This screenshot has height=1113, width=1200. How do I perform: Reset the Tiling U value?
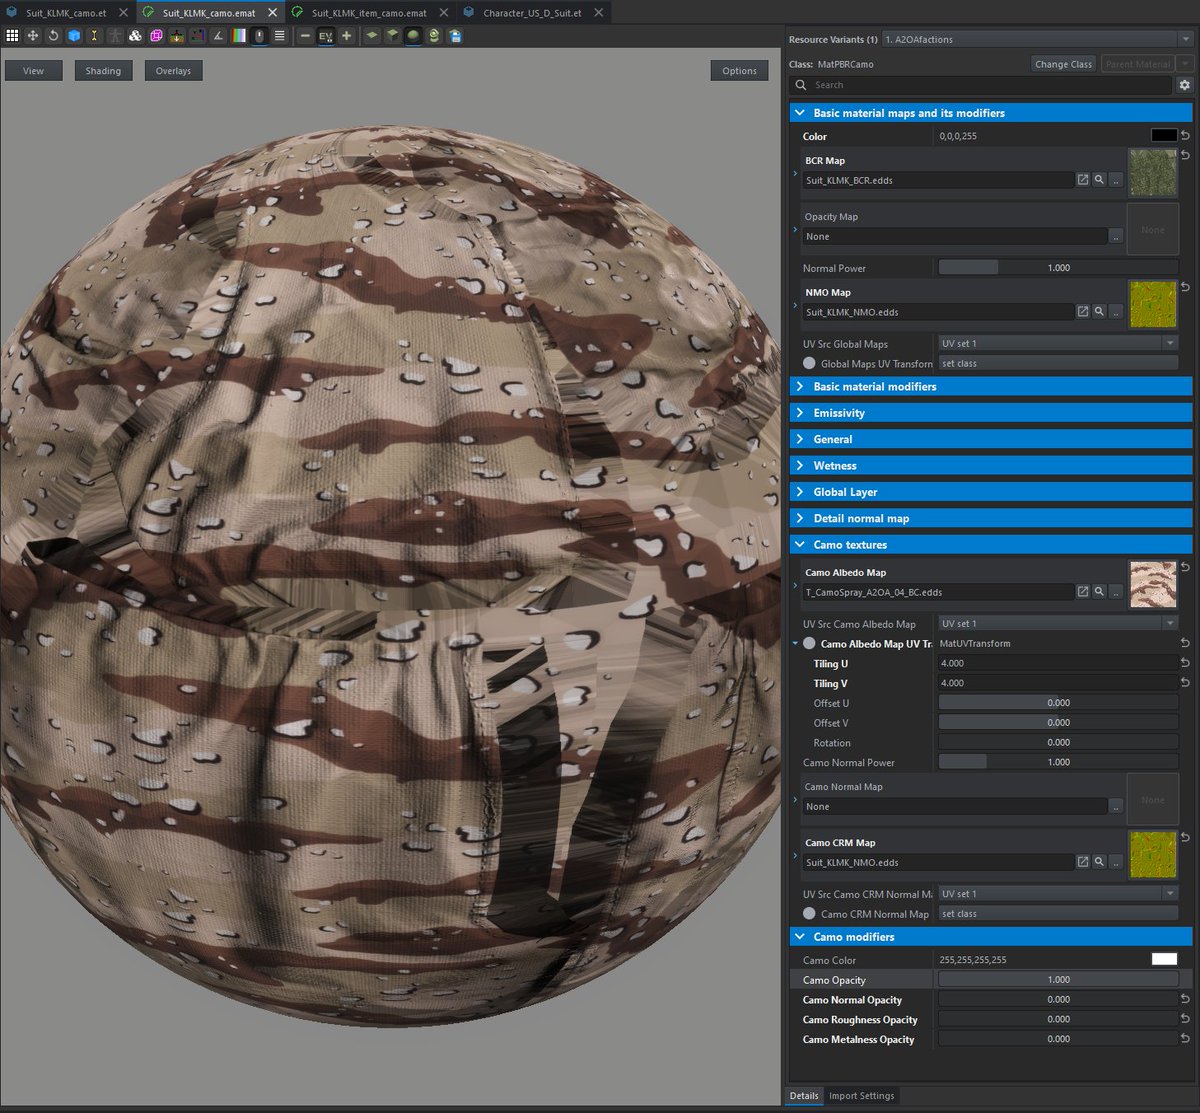(1186, 663)
